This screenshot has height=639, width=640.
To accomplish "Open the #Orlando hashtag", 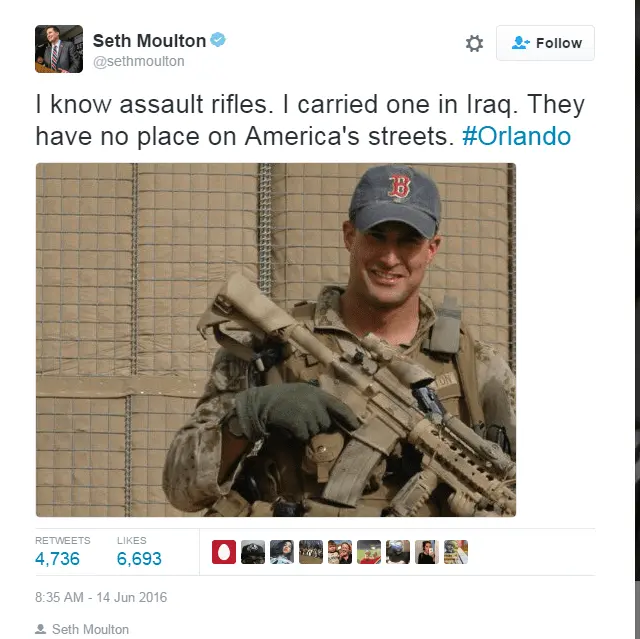I will 516,136.
